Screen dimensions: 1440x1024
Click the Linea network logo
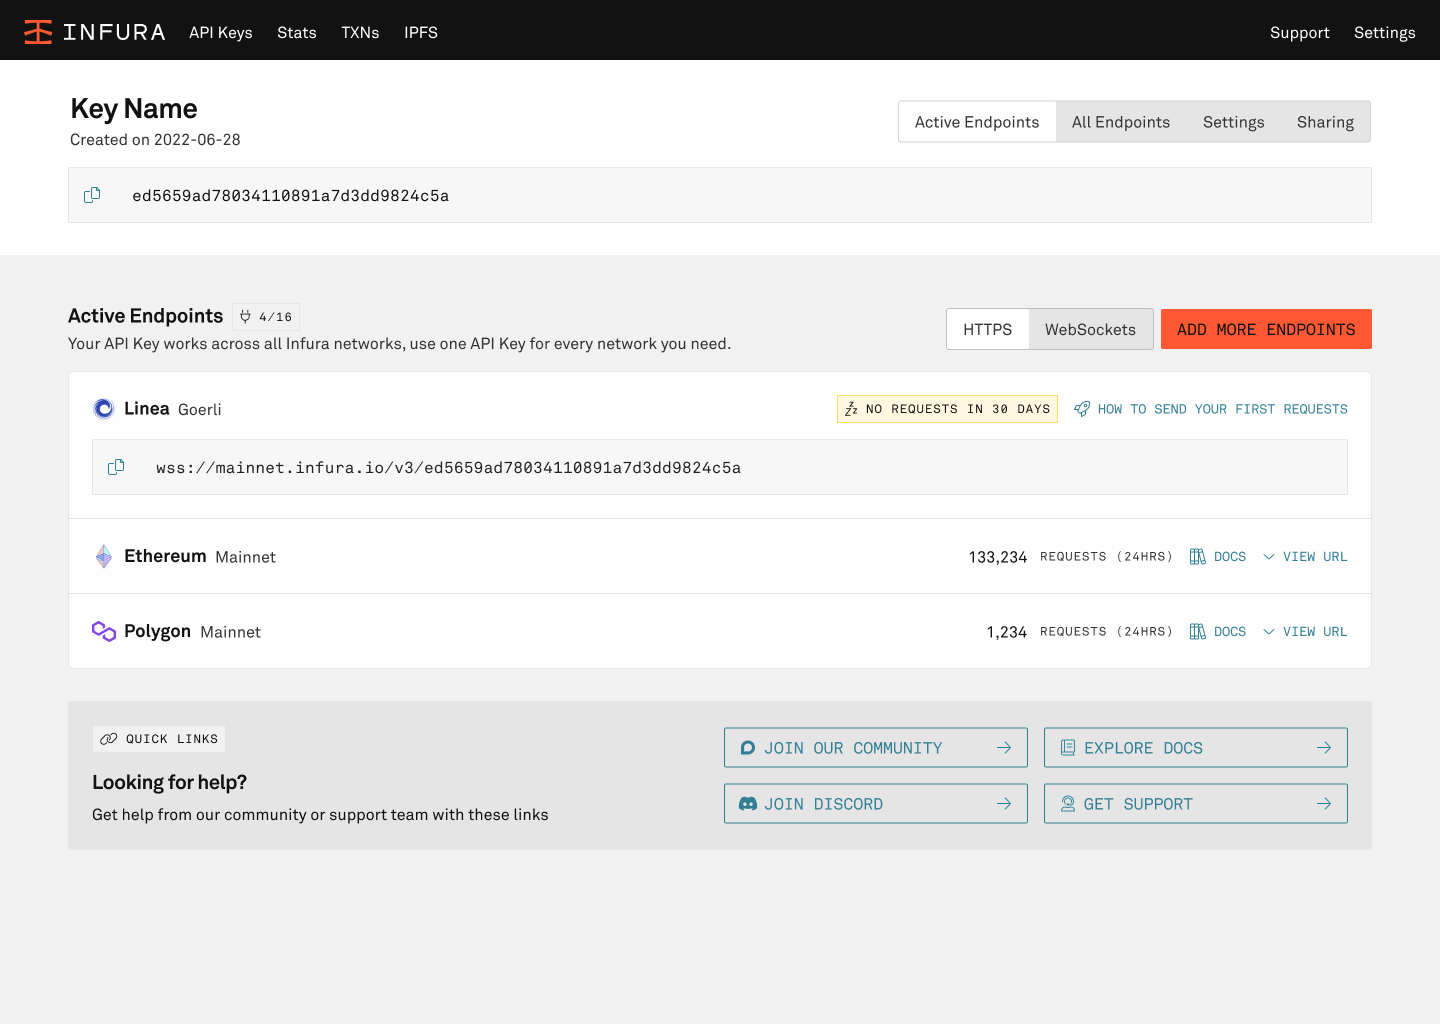tap(104, 408)
